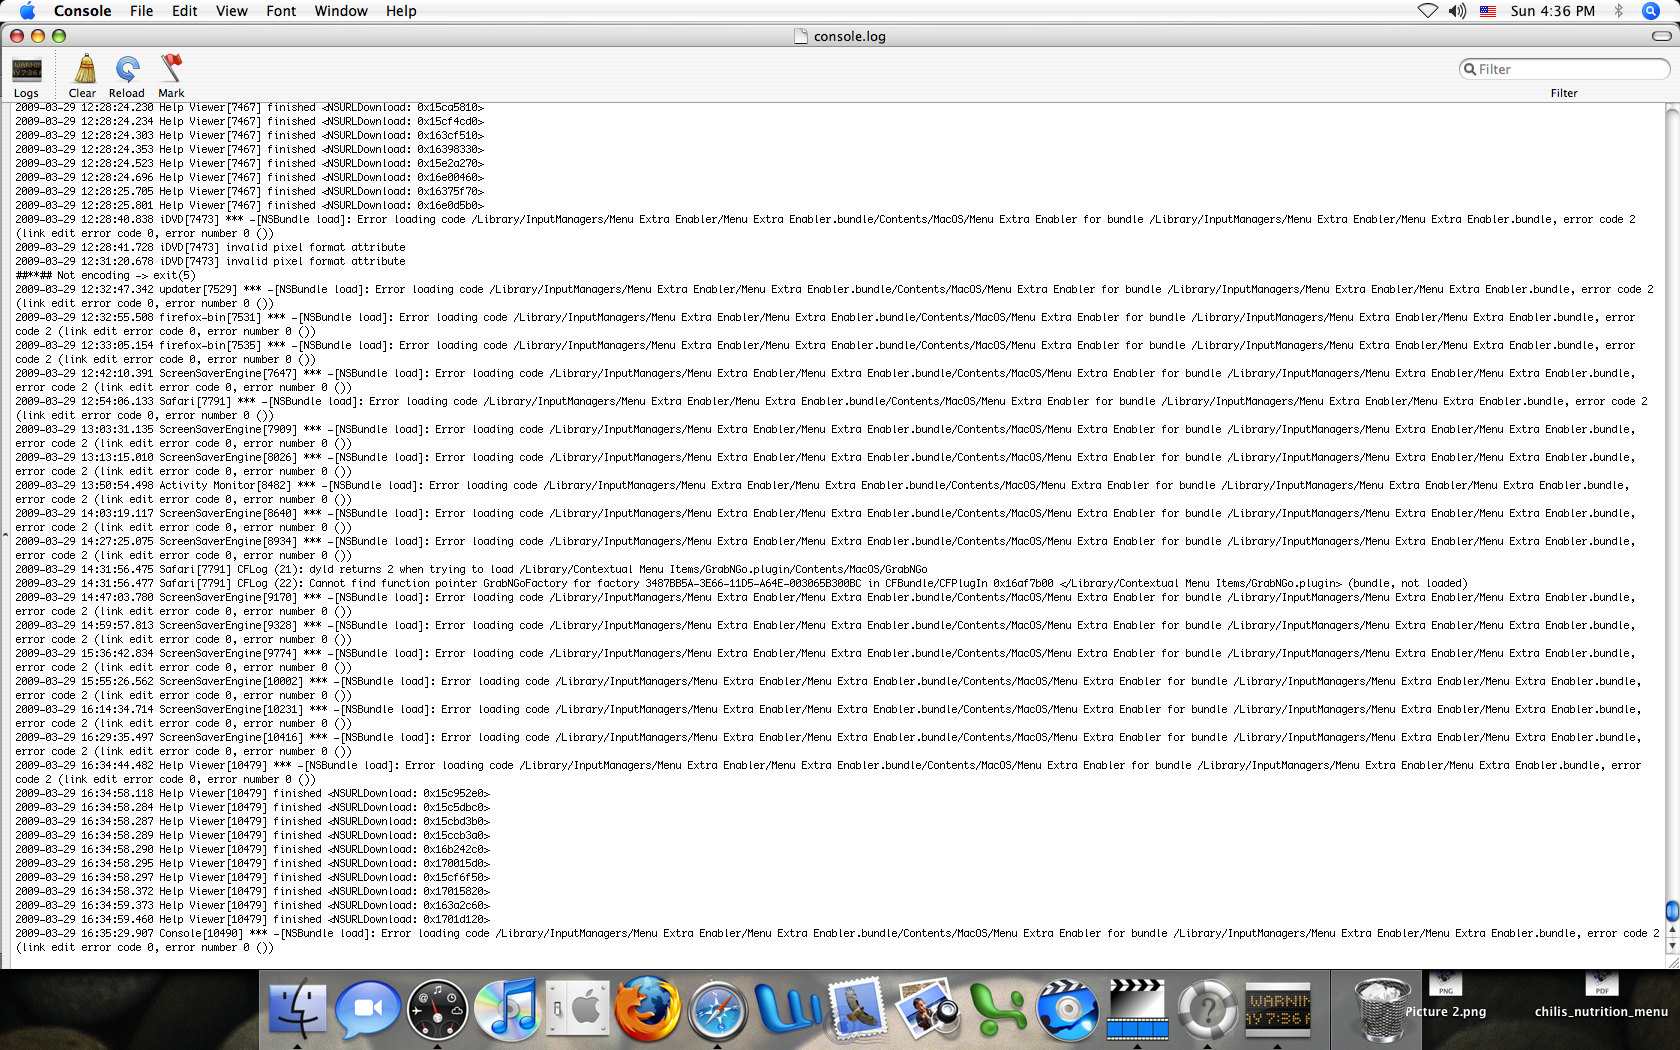1680x1050 pixels.
Task: Click the Activity Monitor[8482] error line
Action: [822, 492]
